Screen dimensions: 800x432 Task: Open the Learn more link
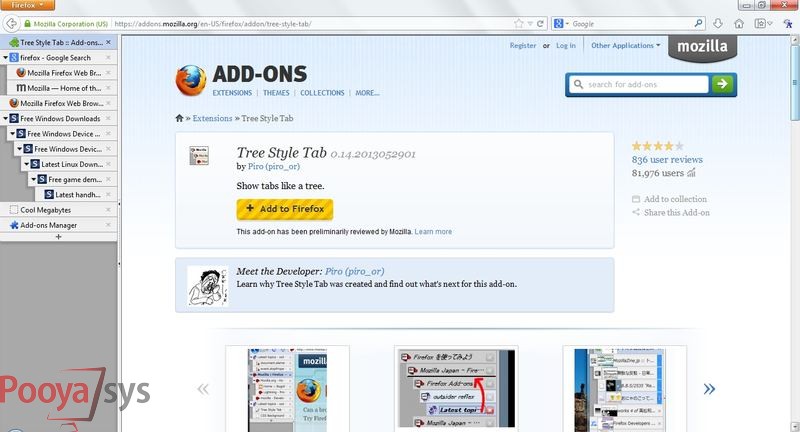click(433, 232)
